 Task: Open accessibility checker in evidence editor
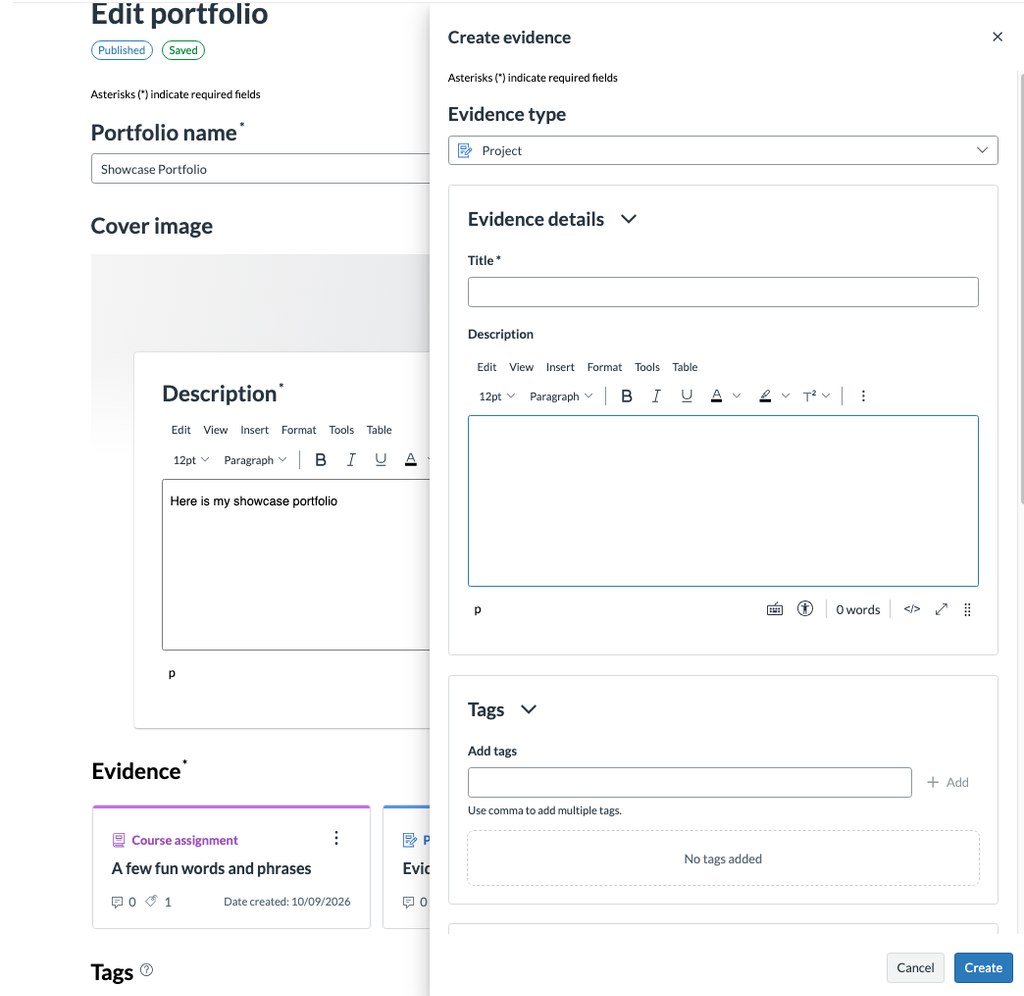pos(805,609)
